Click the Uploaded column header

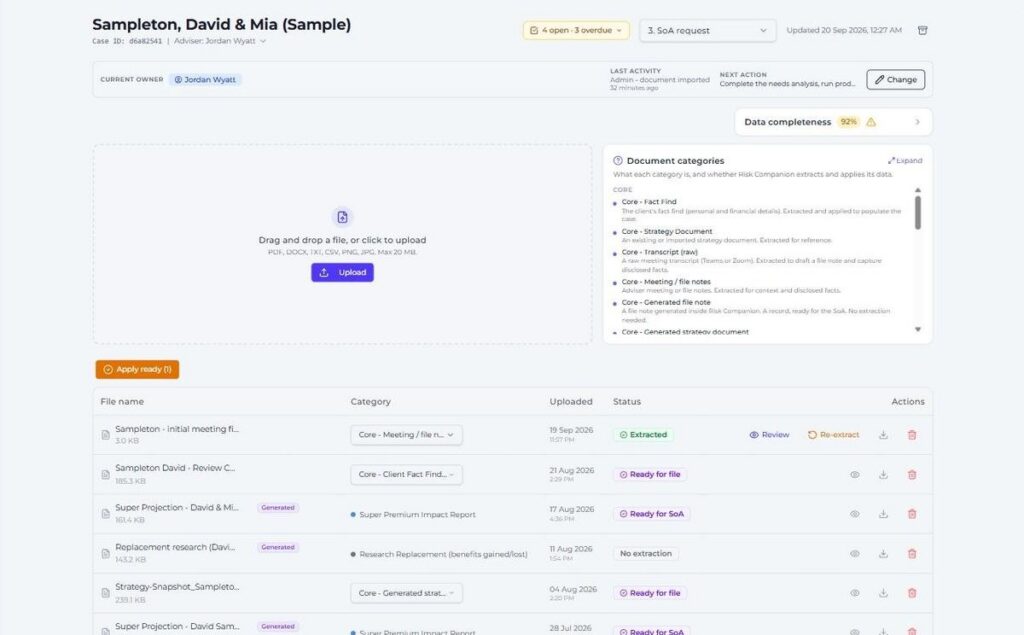571,402
